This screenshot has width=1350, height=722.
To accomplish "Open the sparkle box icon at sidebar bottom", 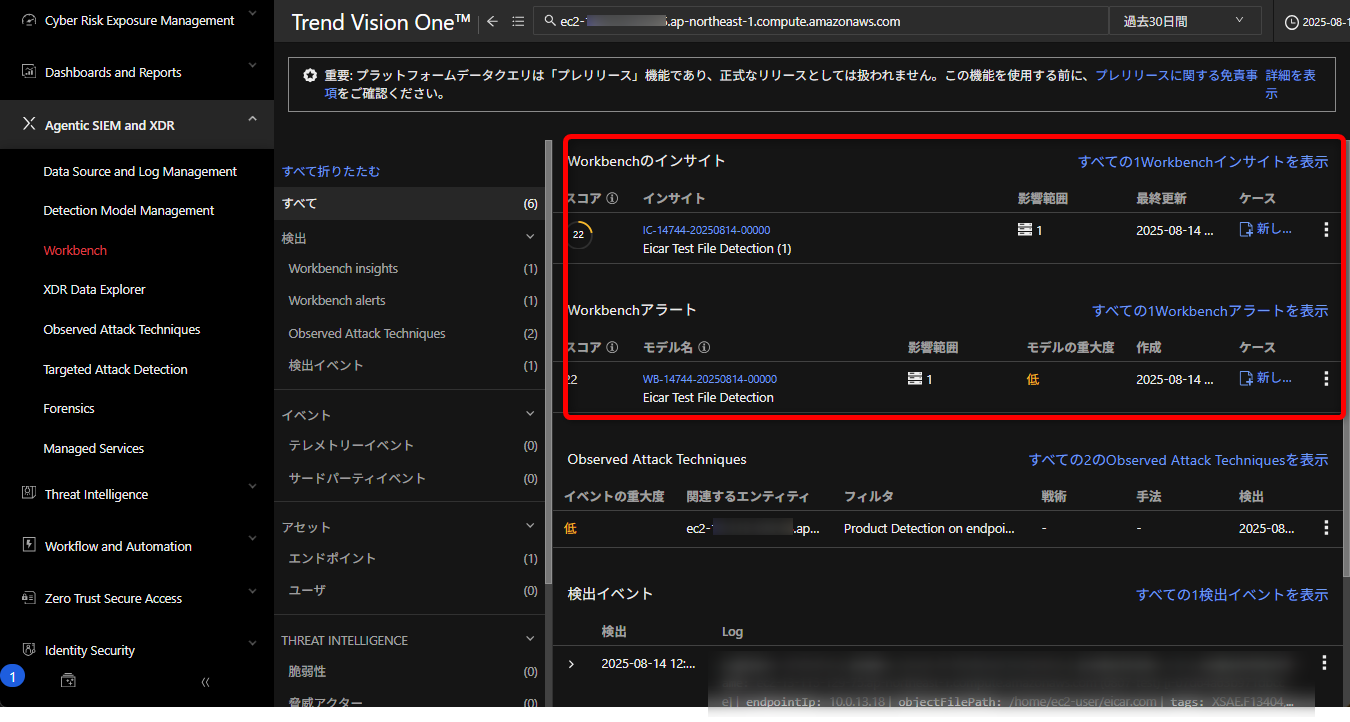I will (x=68, y=681).
